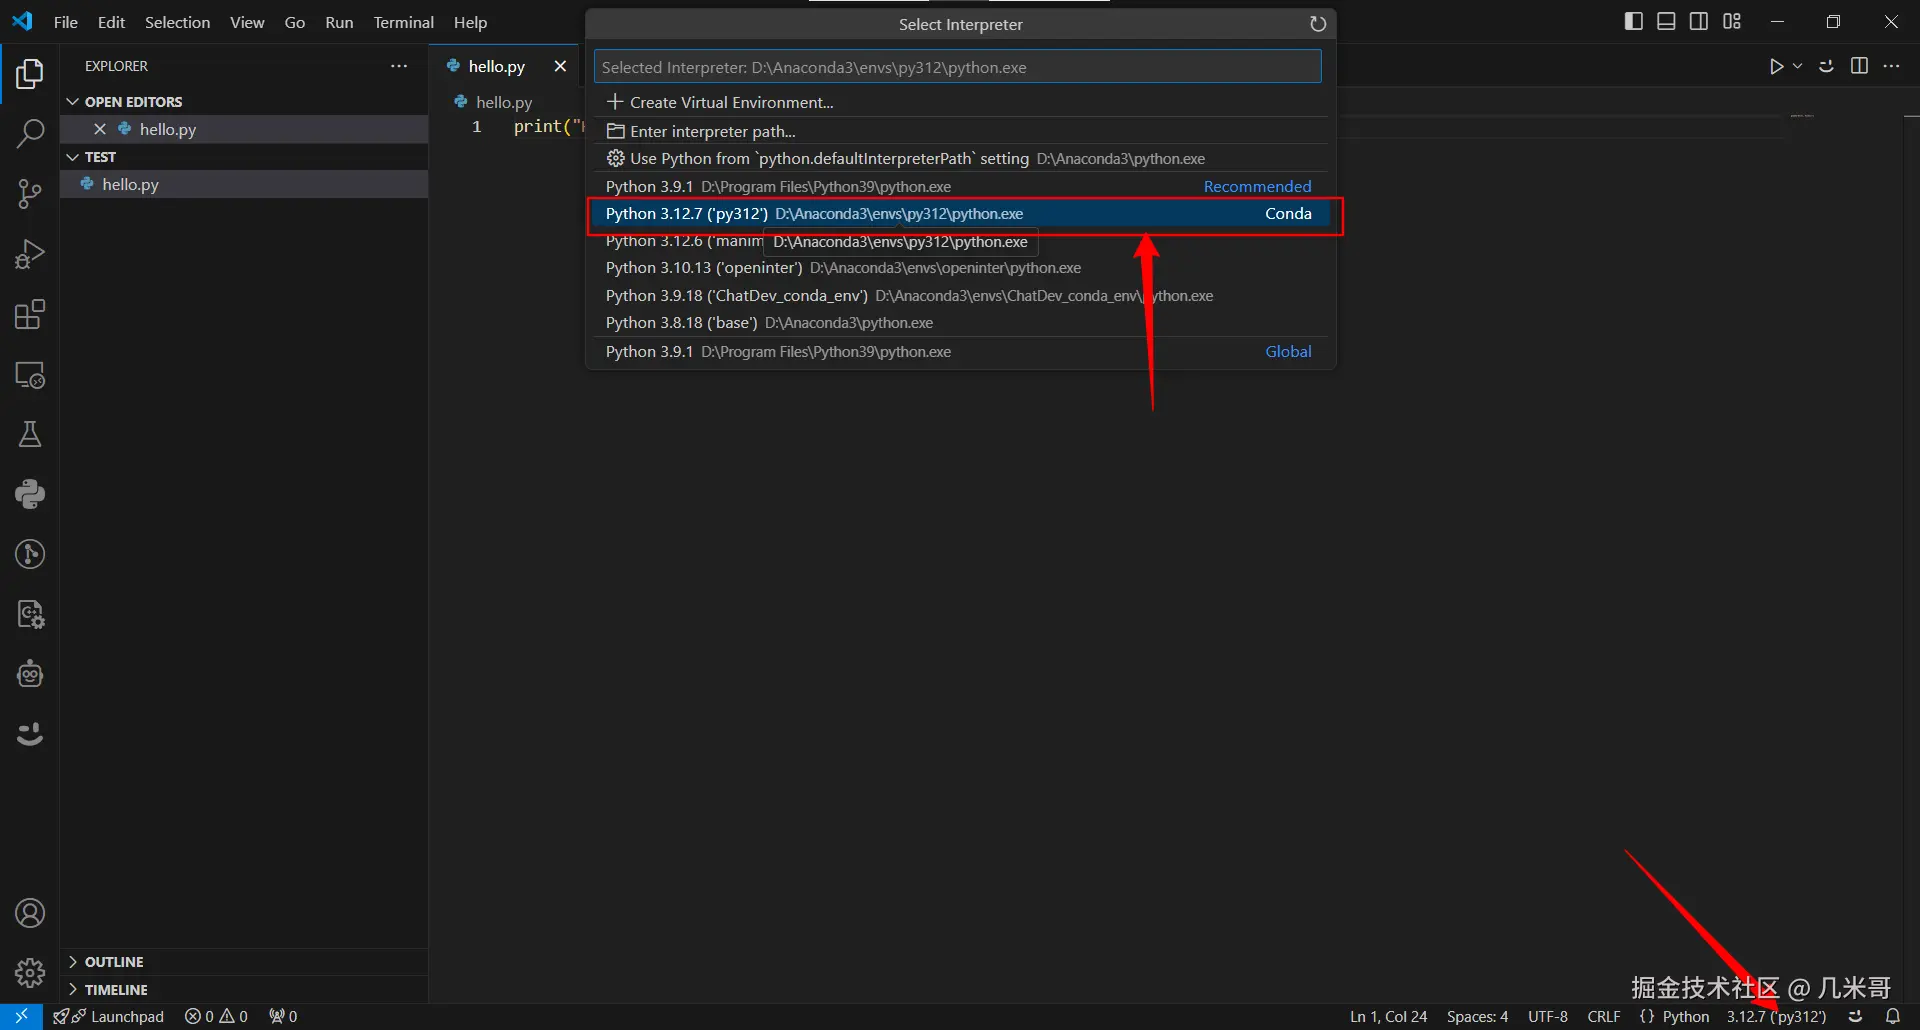Click Launchpad in status bar
1920x1030 pixels.
(x=109, y=1016)
